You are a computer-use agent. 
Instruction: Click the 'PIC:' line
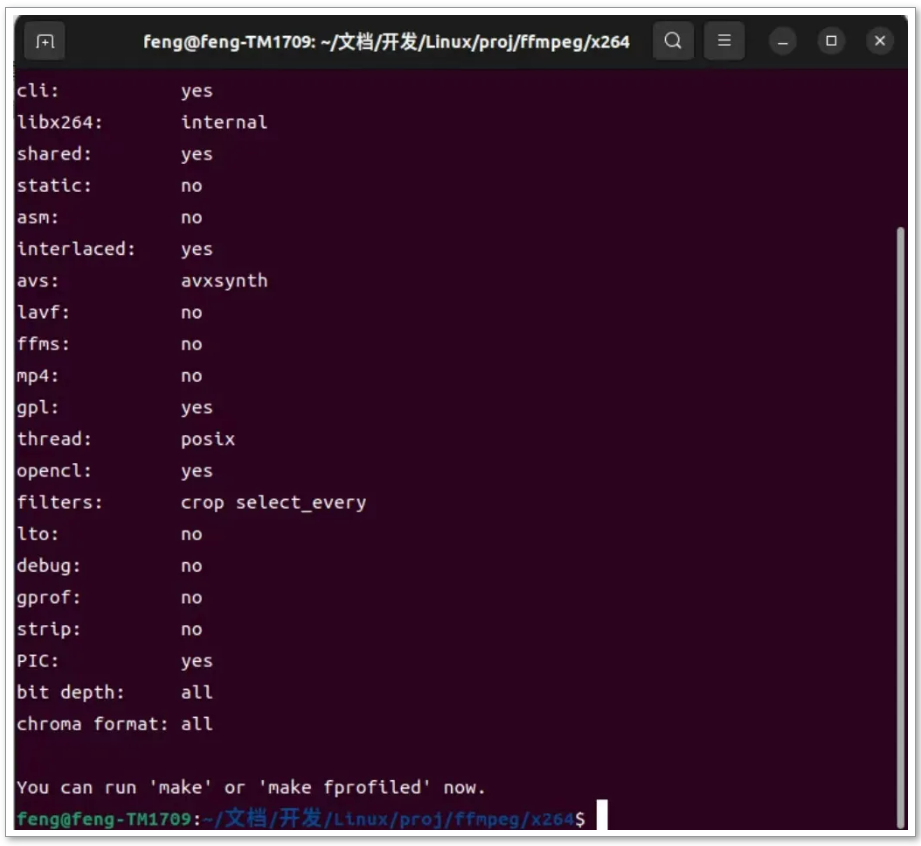[115, 662]
